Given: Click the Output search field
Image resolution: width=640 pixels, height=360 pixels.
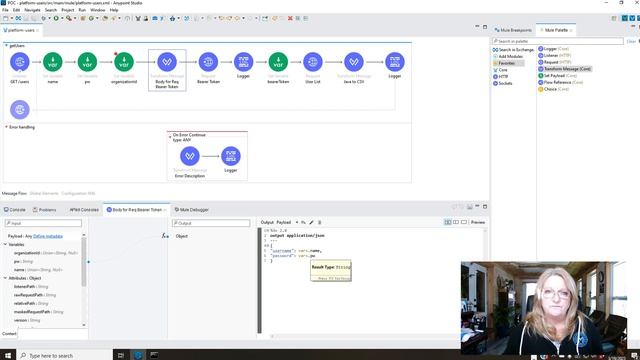Looking at the screenshot, I should click(211, 223).
